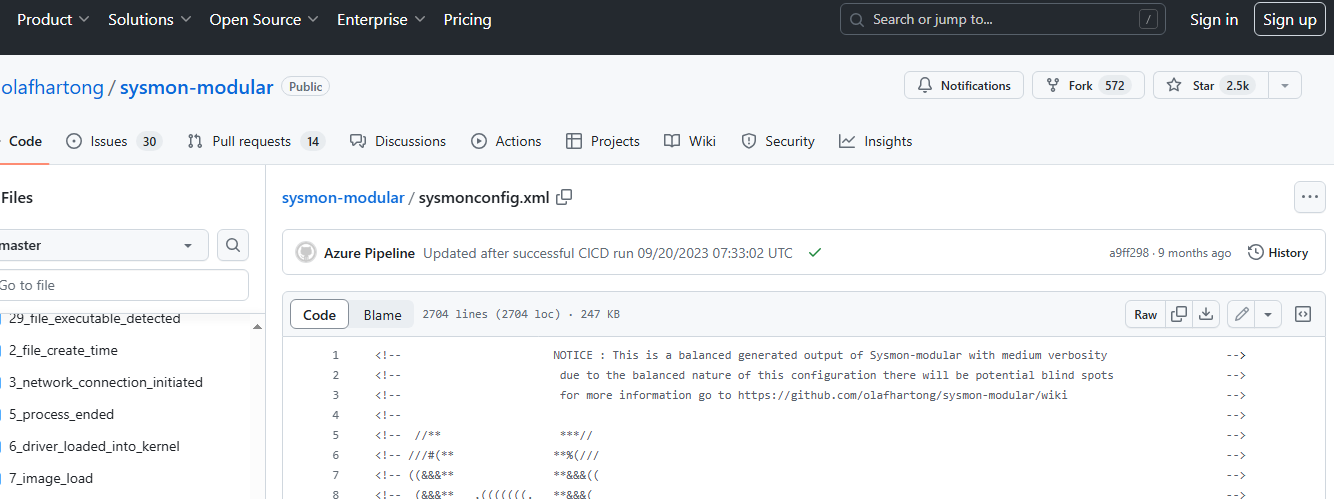Open the Projects tab

click(x=602, y=141)
